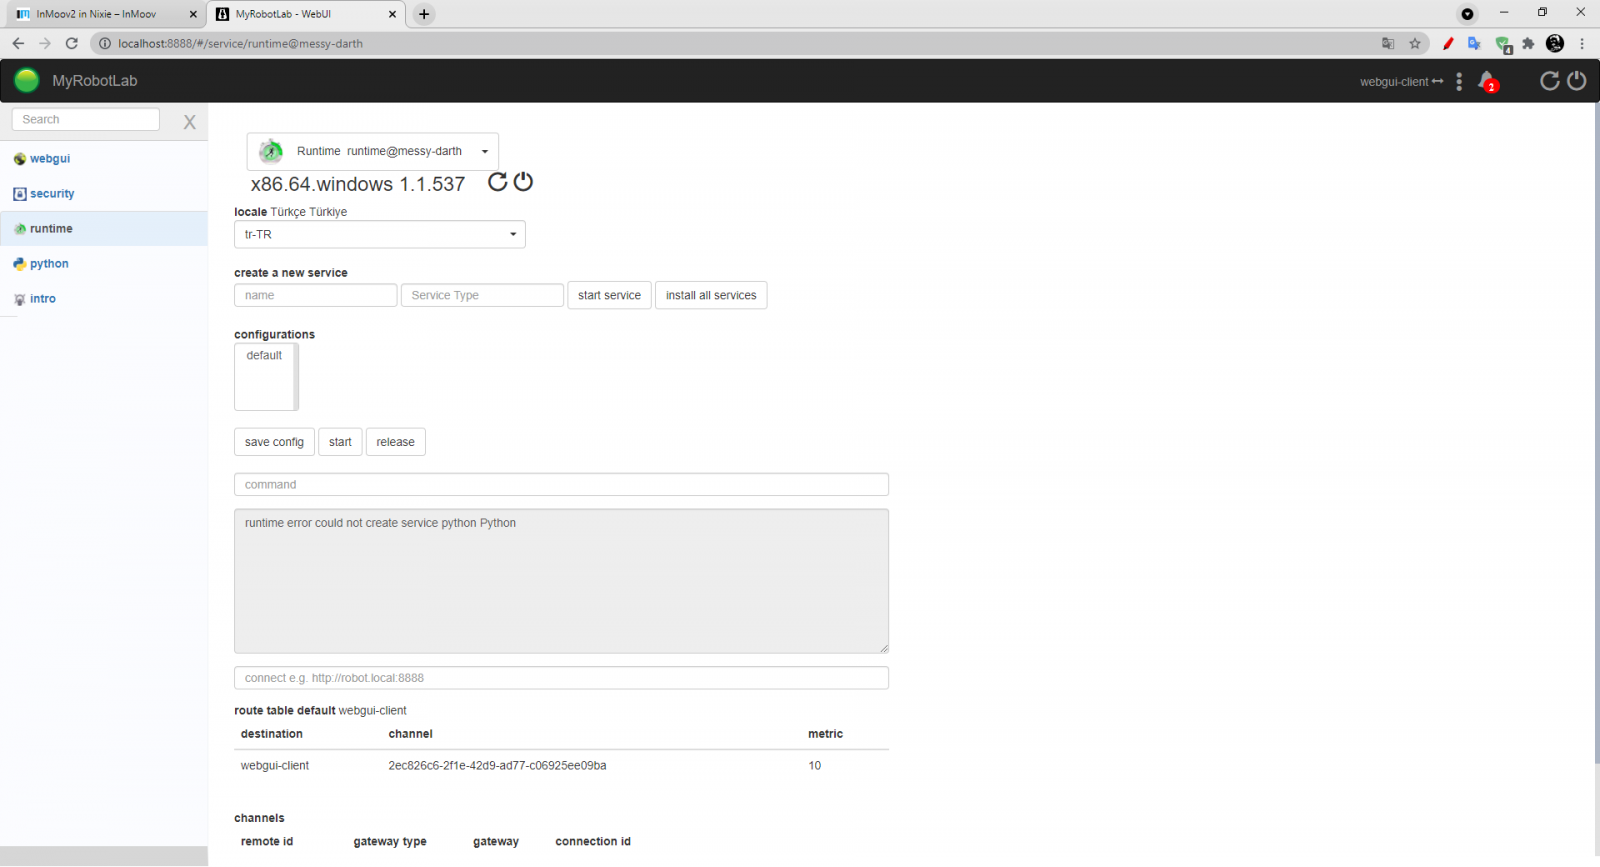Click the intro robot icon in sidebar
The image size is (1600, 867).
(x=19, y=299)
